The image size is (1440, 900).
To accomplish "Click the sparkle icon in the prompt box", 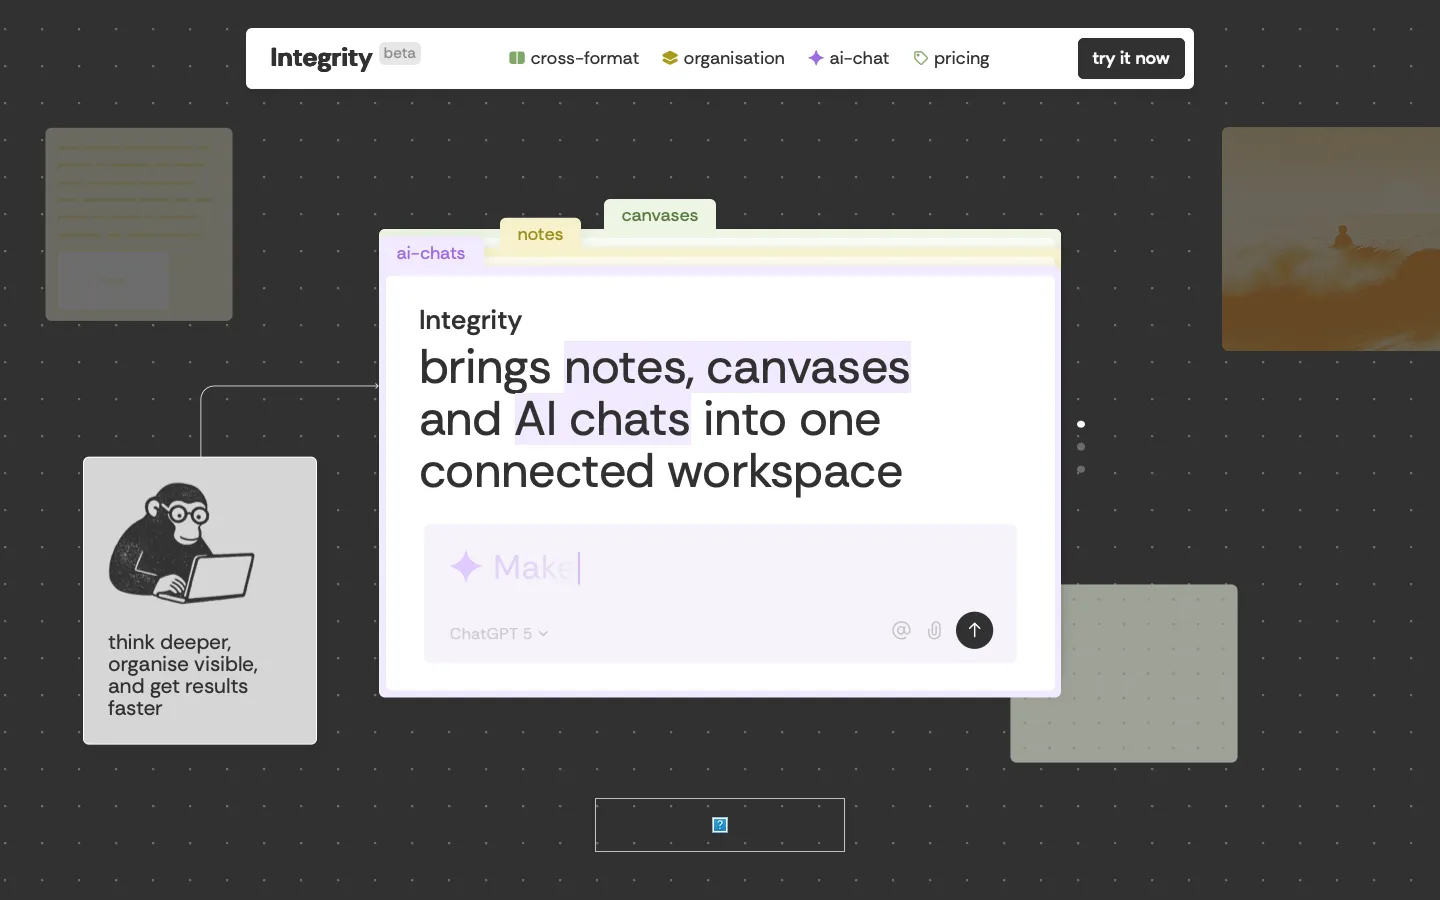I will point(466,566).
